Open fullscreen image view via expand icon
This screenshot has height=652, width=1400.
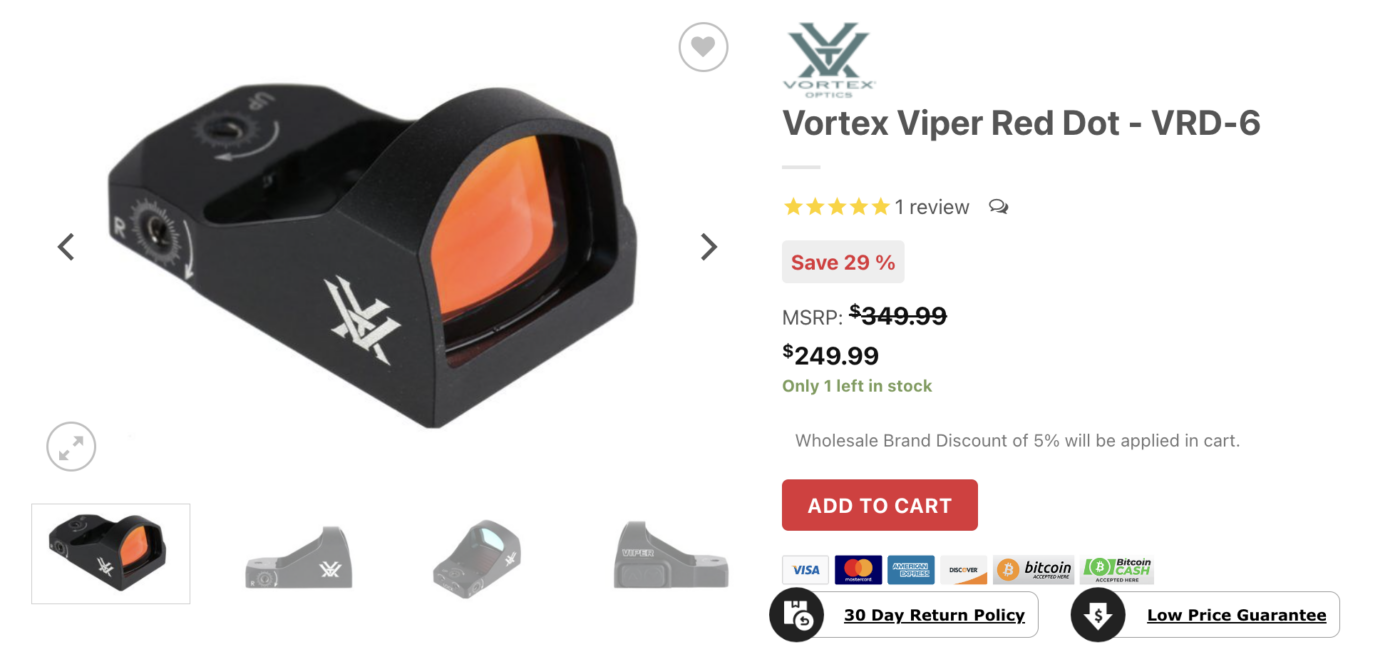[71, 447]
